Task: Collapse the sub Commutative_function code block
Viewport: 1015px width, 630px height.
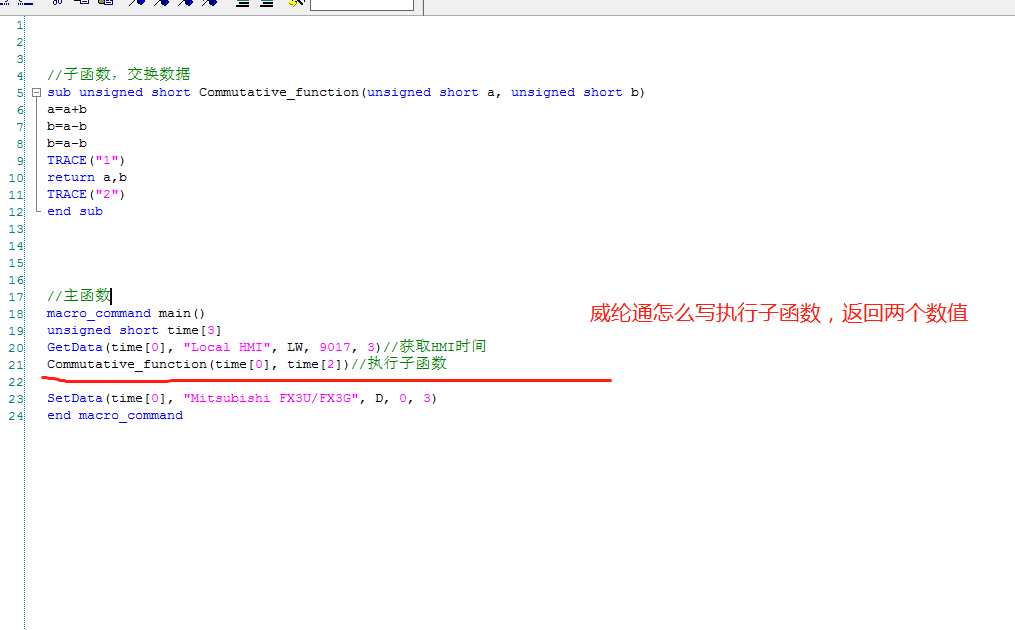Action: click(38, 92)
